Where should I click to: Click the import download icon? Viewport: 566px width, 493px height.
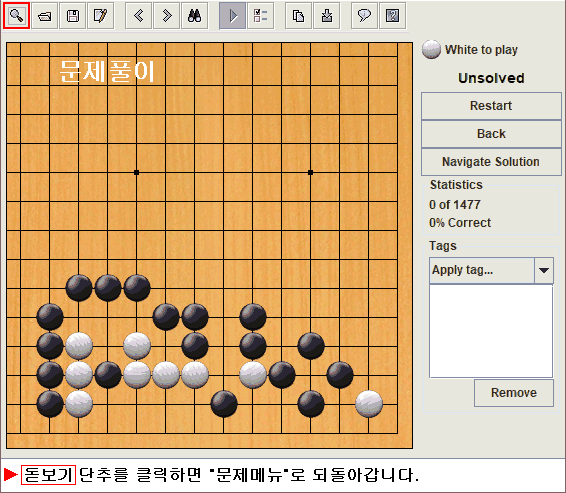[327, 16]
